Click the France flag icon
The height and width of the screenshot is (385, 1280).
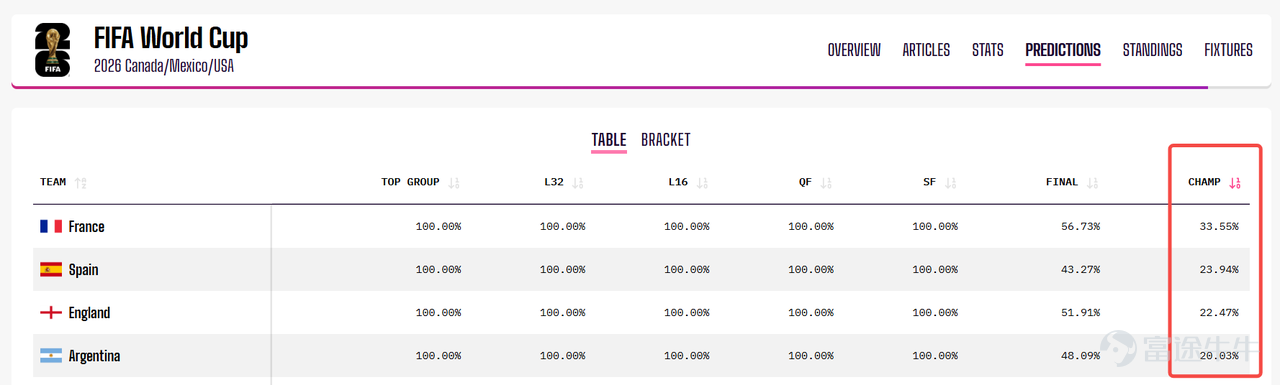(51, 227)
